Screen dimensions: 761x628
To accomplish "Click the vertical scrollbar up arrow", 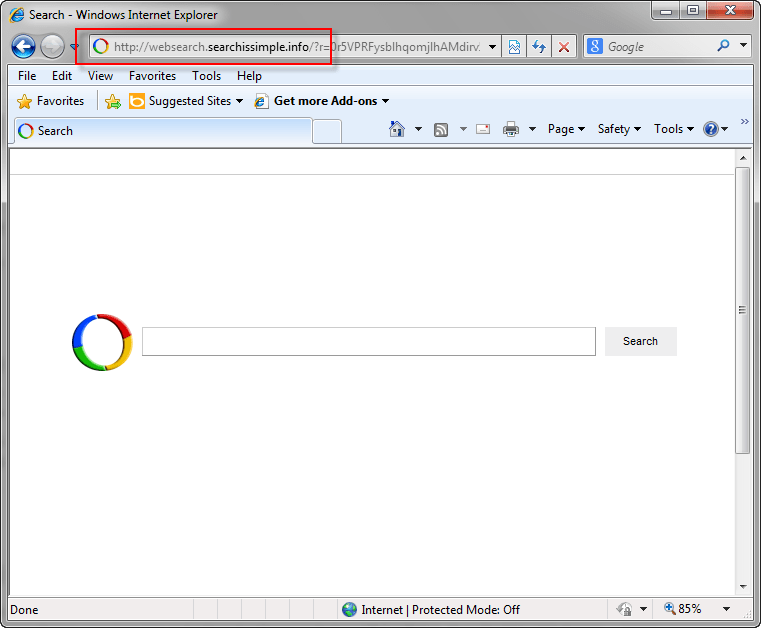I will (x=743, y=158).
